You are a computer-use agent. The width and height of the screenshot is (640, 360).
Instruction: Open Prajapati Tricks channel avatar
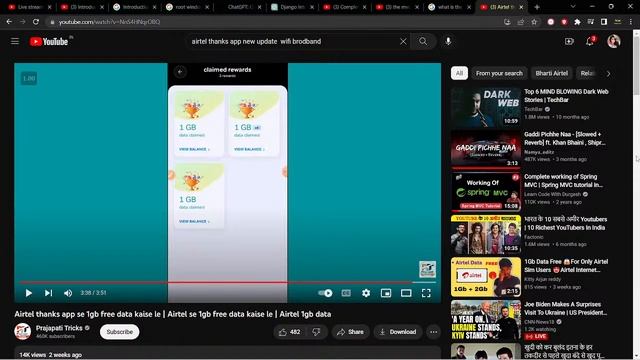point(23,331)
